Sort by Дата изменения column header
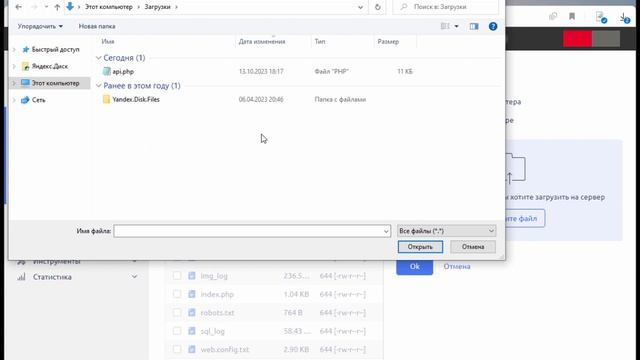 [x=262, y=41]
